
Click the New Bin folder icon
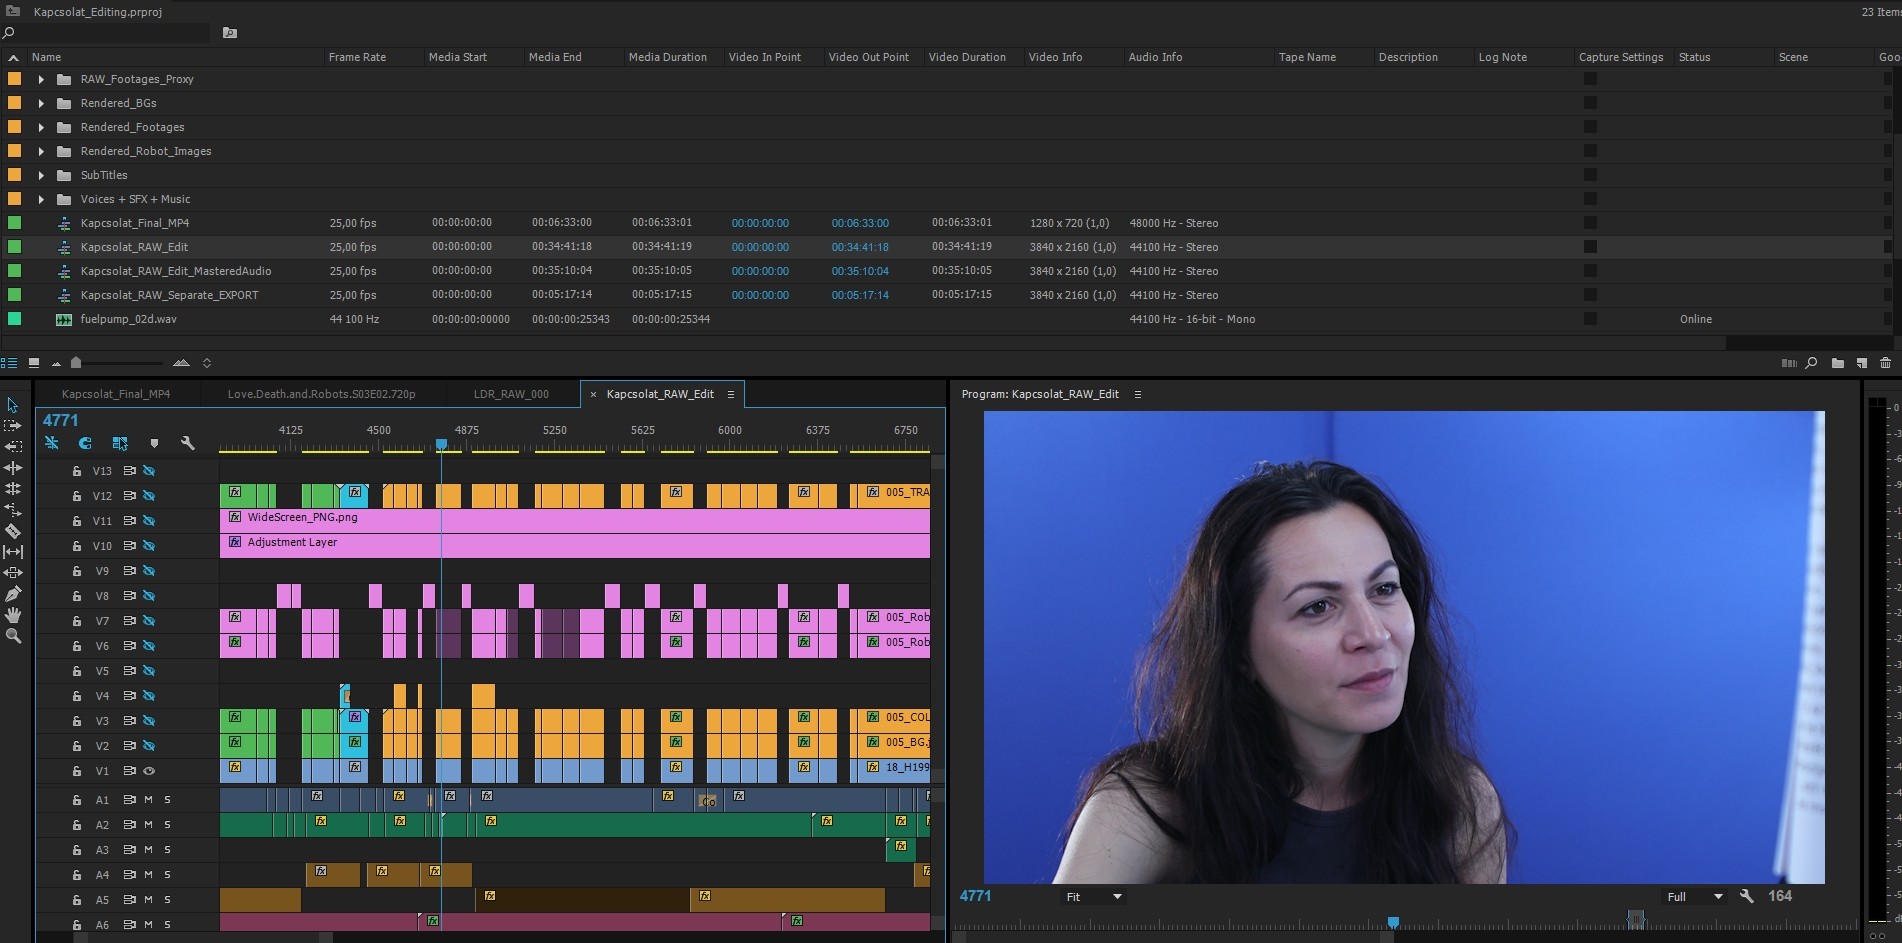tap(1837, 363)
